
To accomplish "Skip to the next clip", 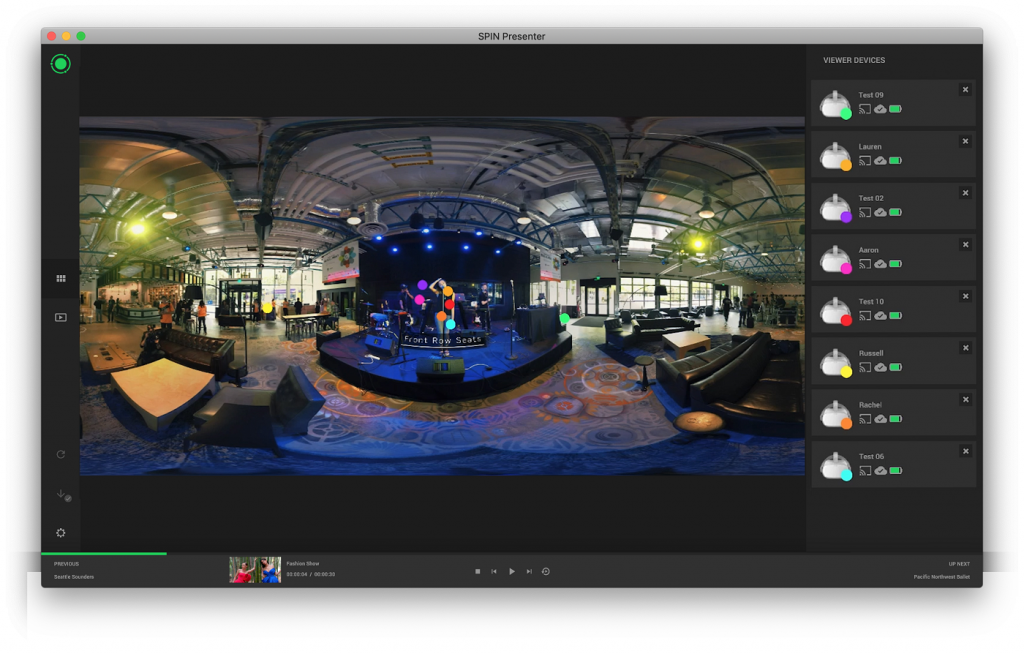I will pyautogui.click(x=529, y=571).
